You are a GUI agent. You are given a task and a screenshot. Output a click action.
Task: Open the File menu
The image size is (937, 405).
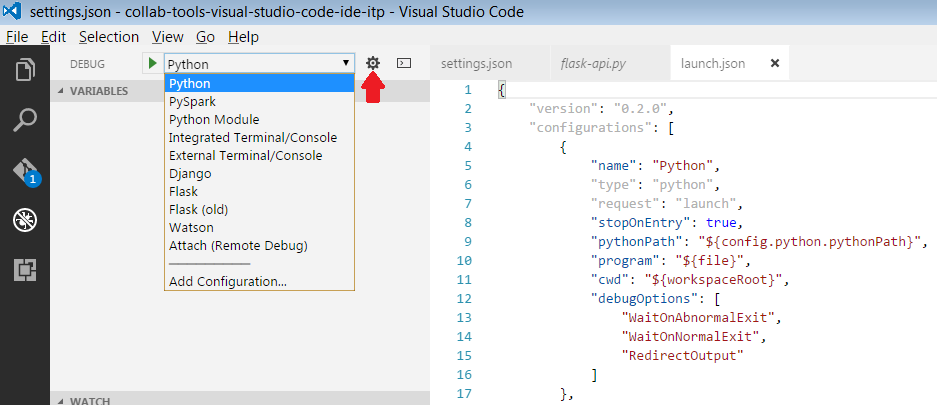tap(17, 37)
